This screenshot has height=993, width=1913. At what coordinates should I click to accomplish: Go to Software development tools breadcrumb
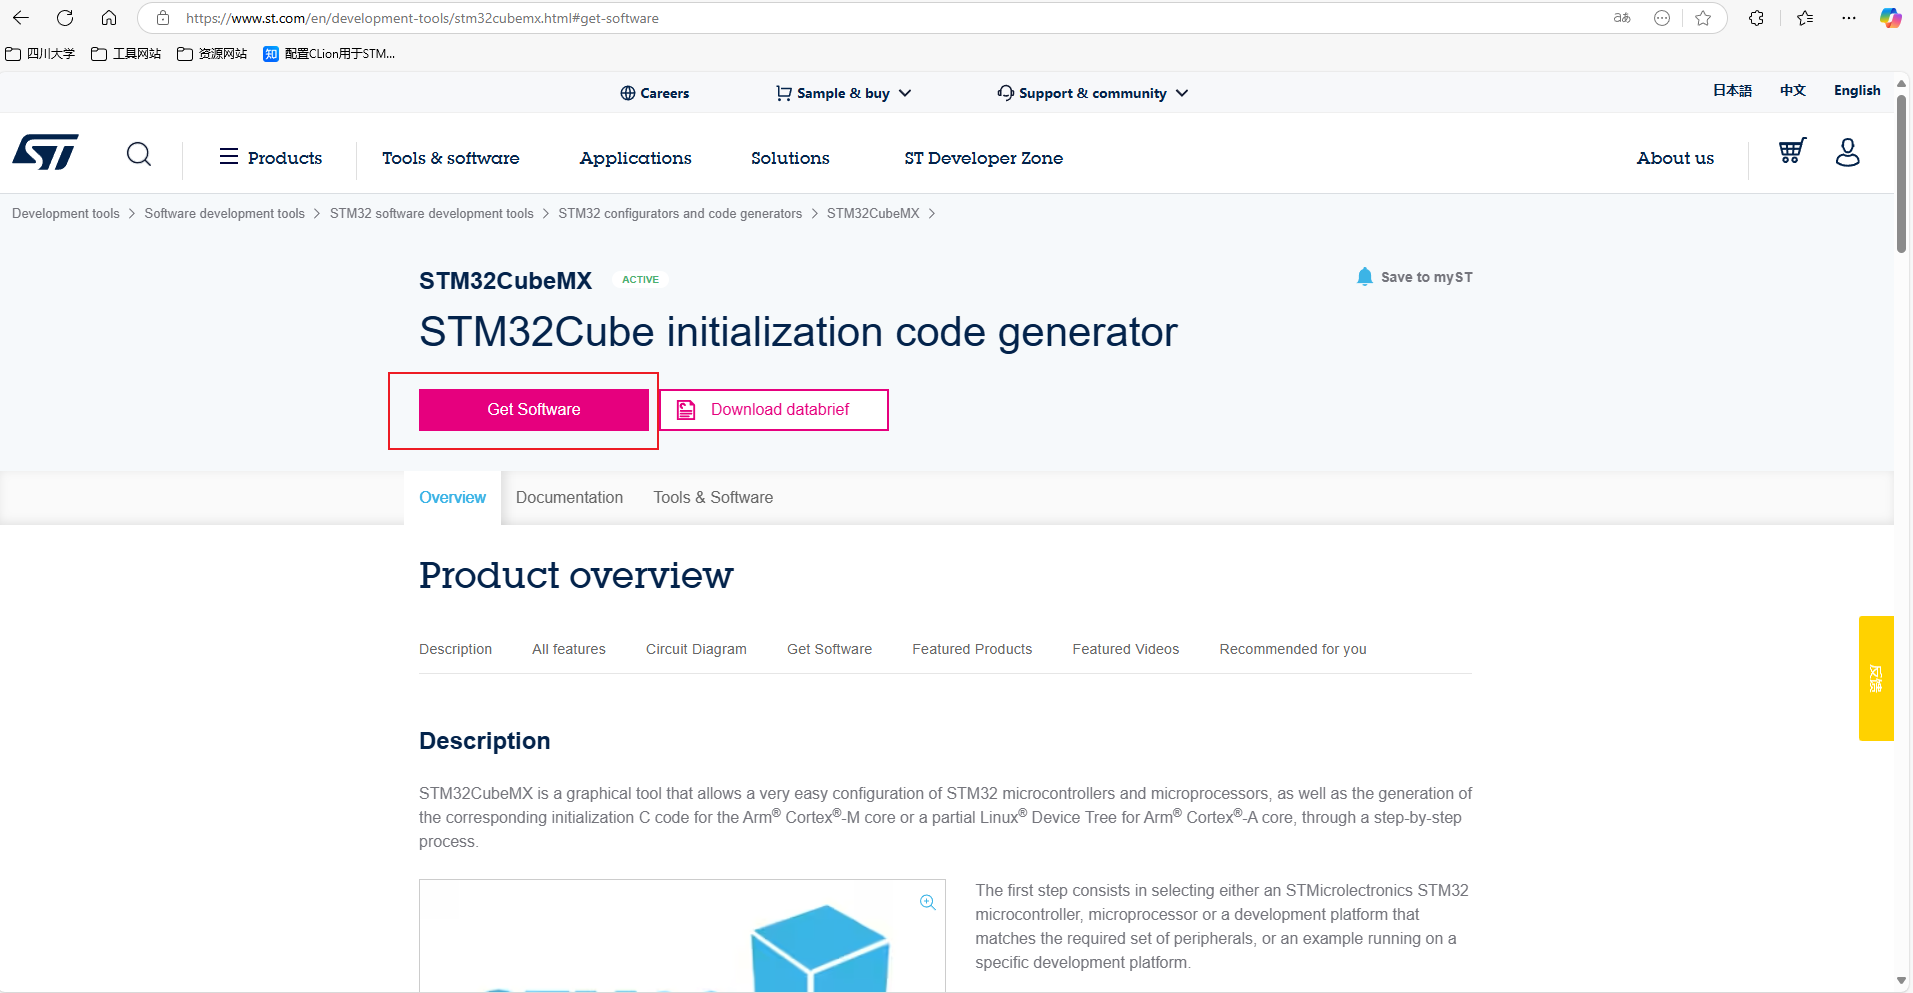[224, 213]
